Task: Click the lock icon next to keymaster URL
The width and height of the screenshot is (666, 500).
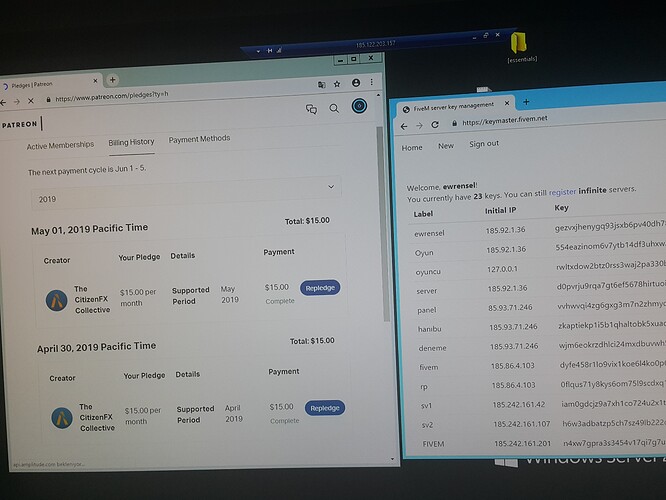Action: [454, 123]
